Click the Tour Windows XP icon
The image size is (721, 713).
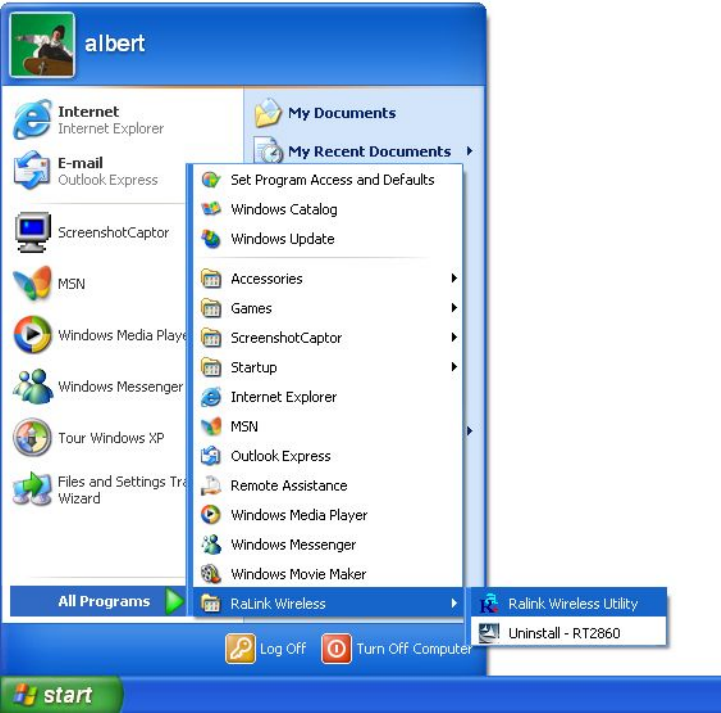click(32, 437)
